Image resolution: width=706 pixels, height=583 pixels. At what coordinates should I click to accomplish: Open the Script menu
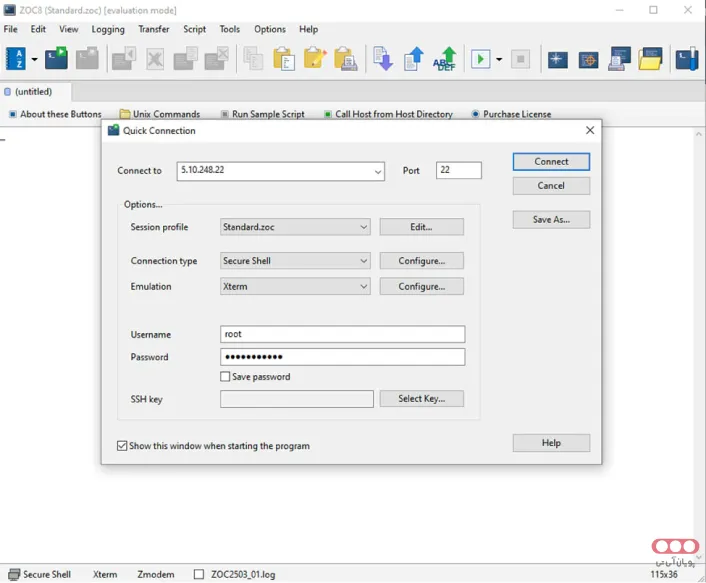(194, 30)
